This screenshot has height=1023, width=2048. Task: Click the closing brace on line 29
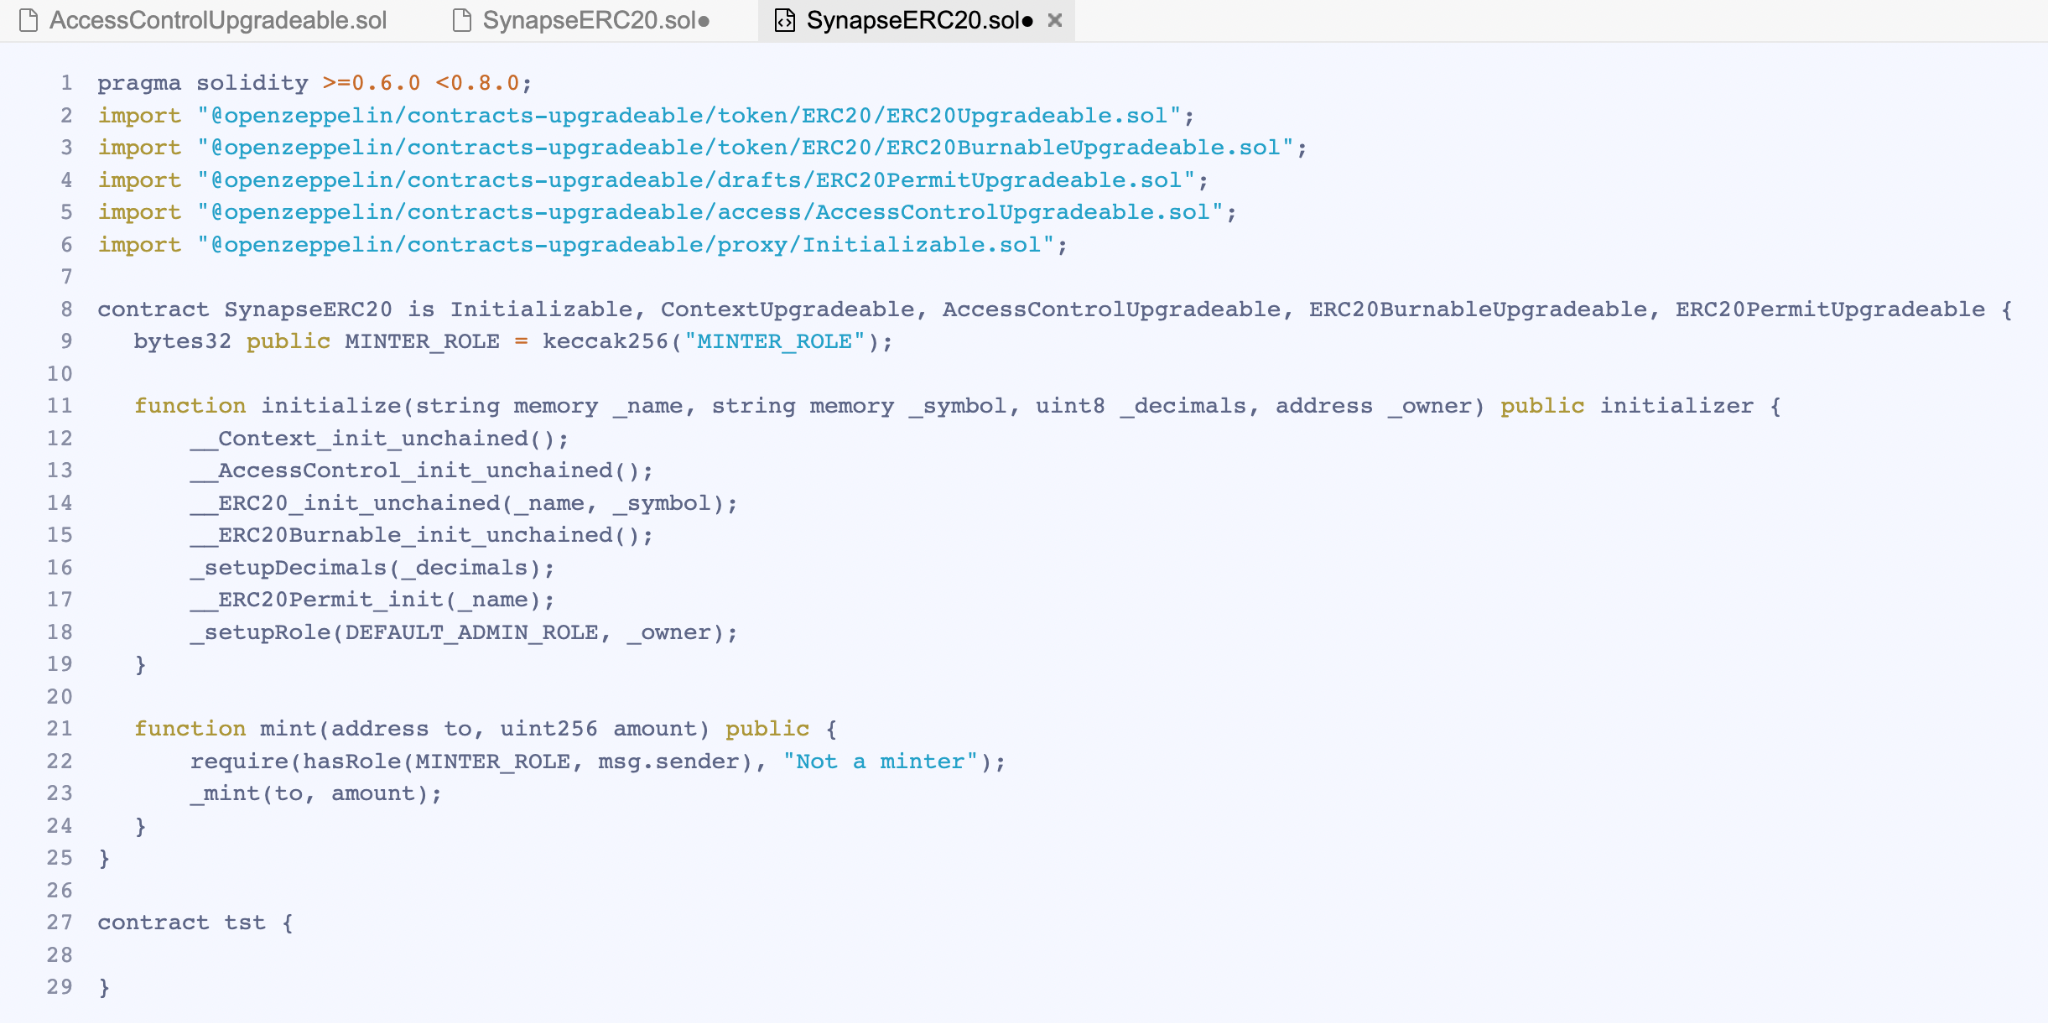[x=104, y=987]
